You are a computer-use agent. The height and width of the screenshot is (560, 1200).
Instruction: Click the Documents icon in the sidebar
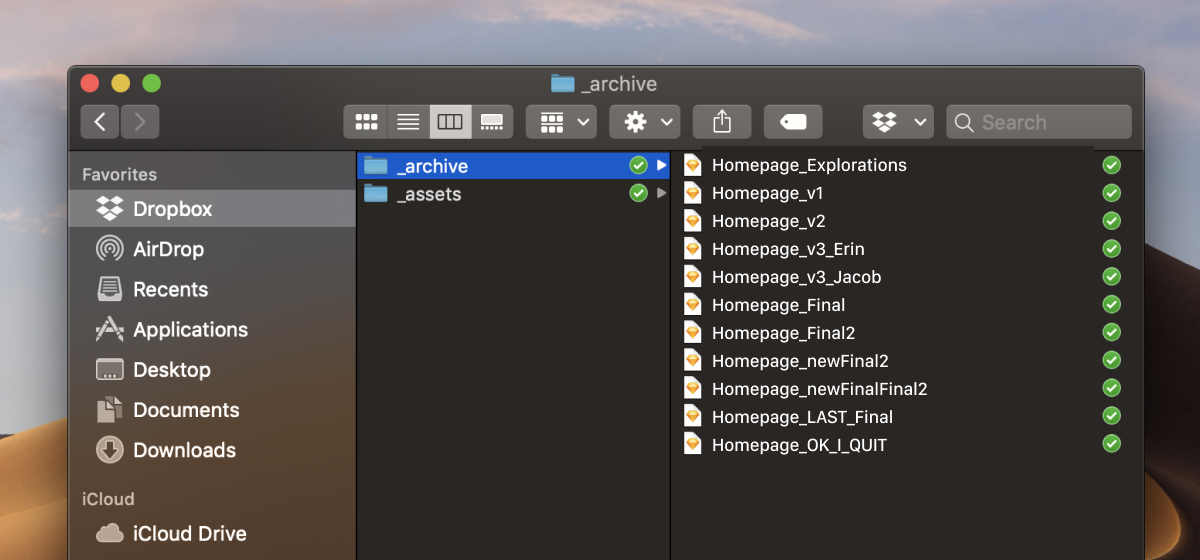[109, 410]
